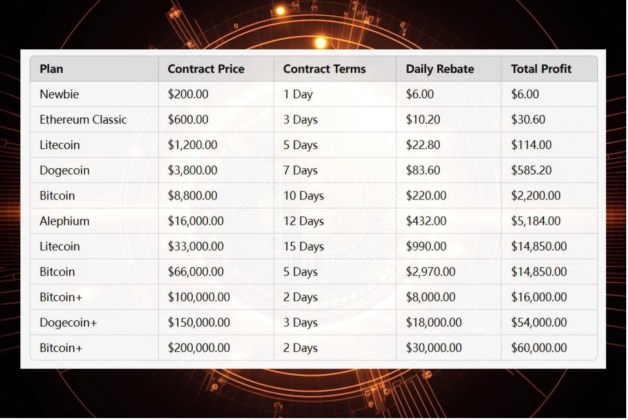The height and width of the screenshot is (420, 628).
Task: Click the $432.00 daily rebate cell
Action: [x=426, y=221]
